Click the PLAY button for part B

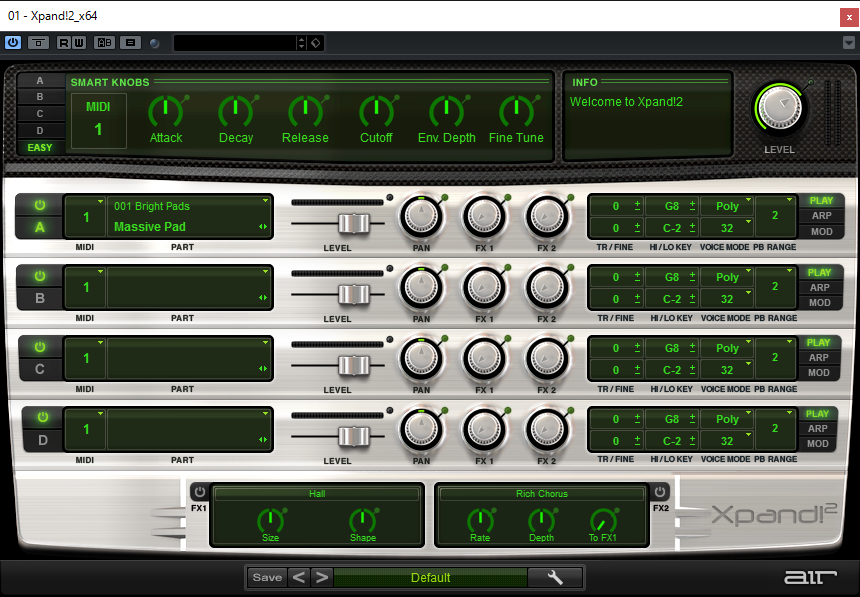(819, 273)
